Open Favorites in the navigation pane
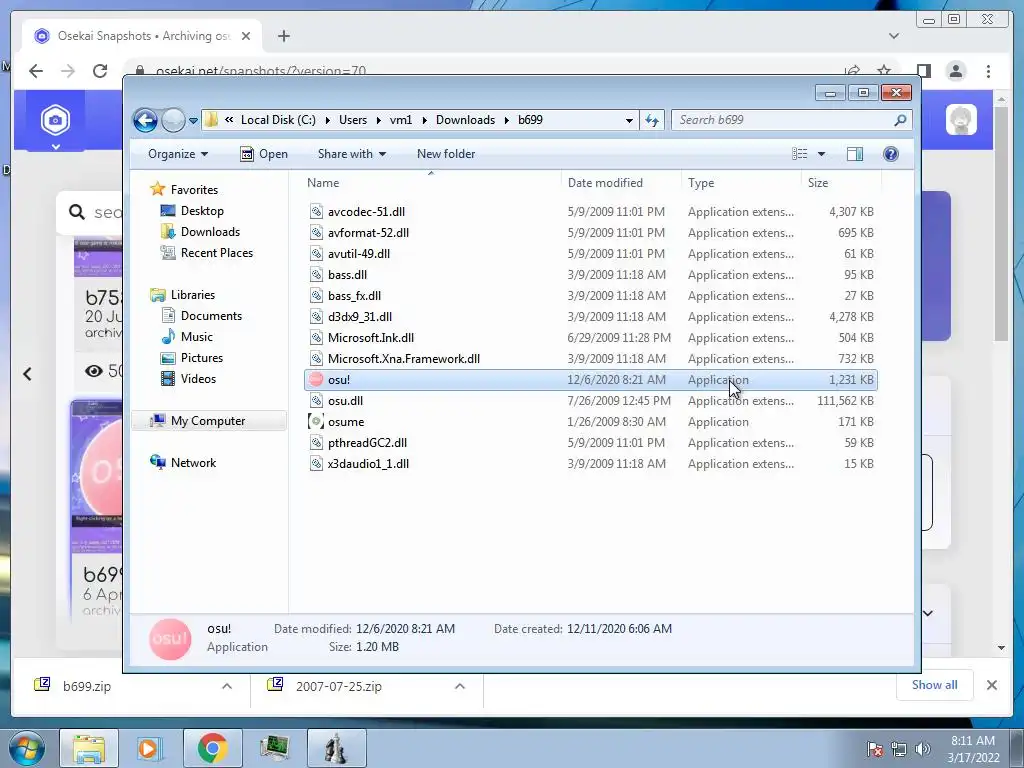1024x768 pixels. point(194,189)
